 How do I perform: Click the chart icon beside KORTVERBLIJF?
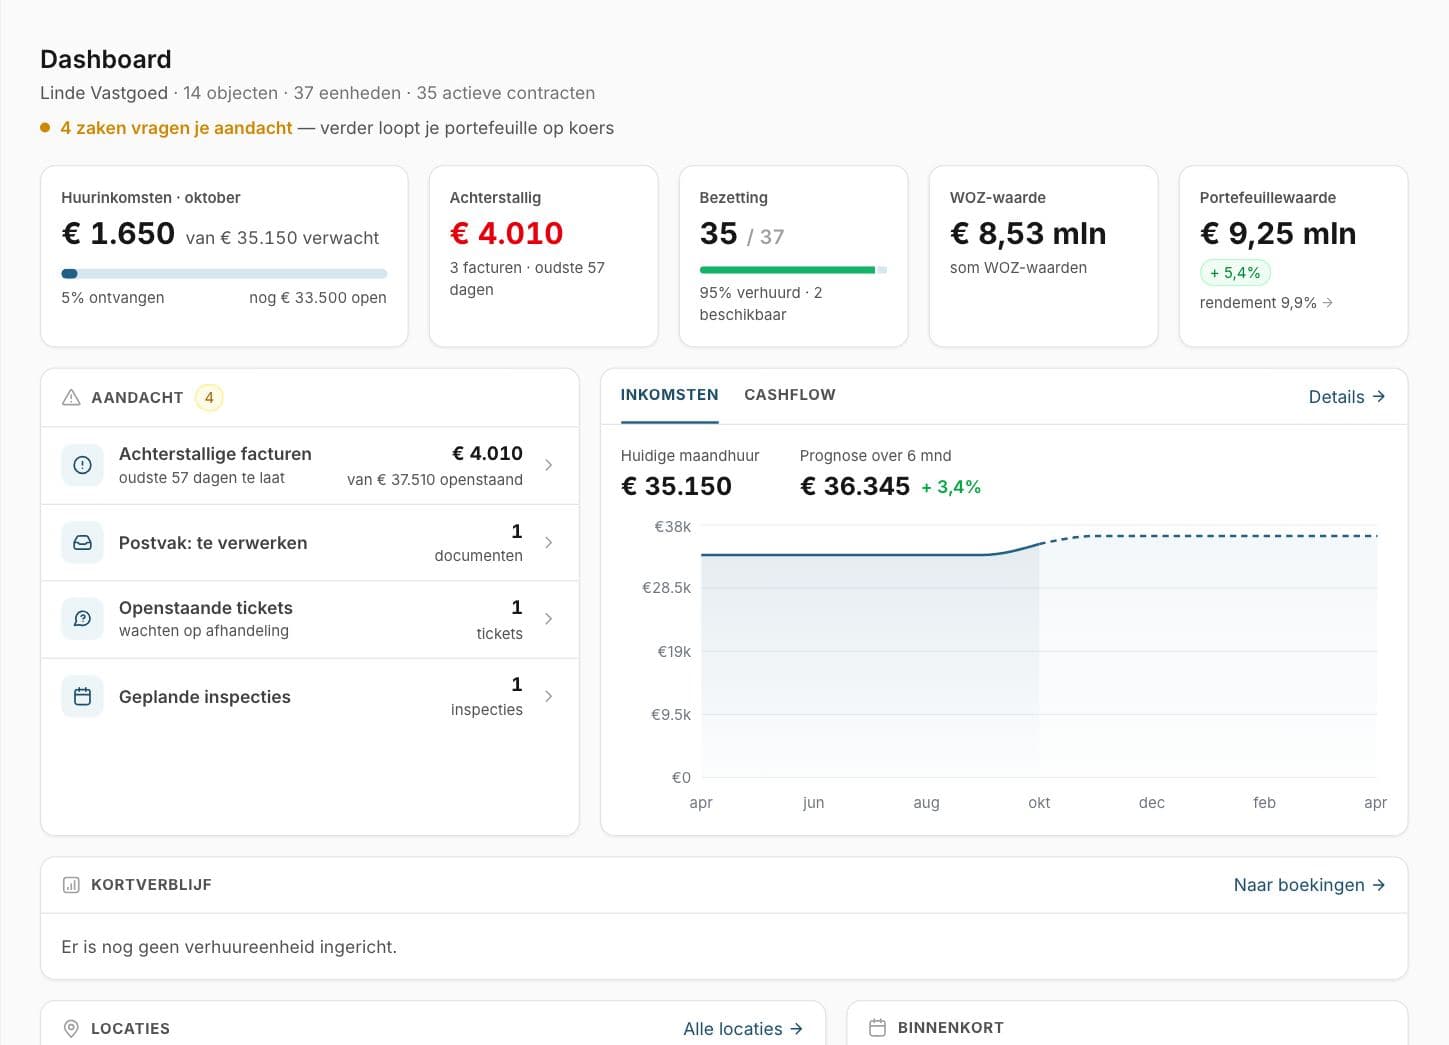tap(71, 885)
